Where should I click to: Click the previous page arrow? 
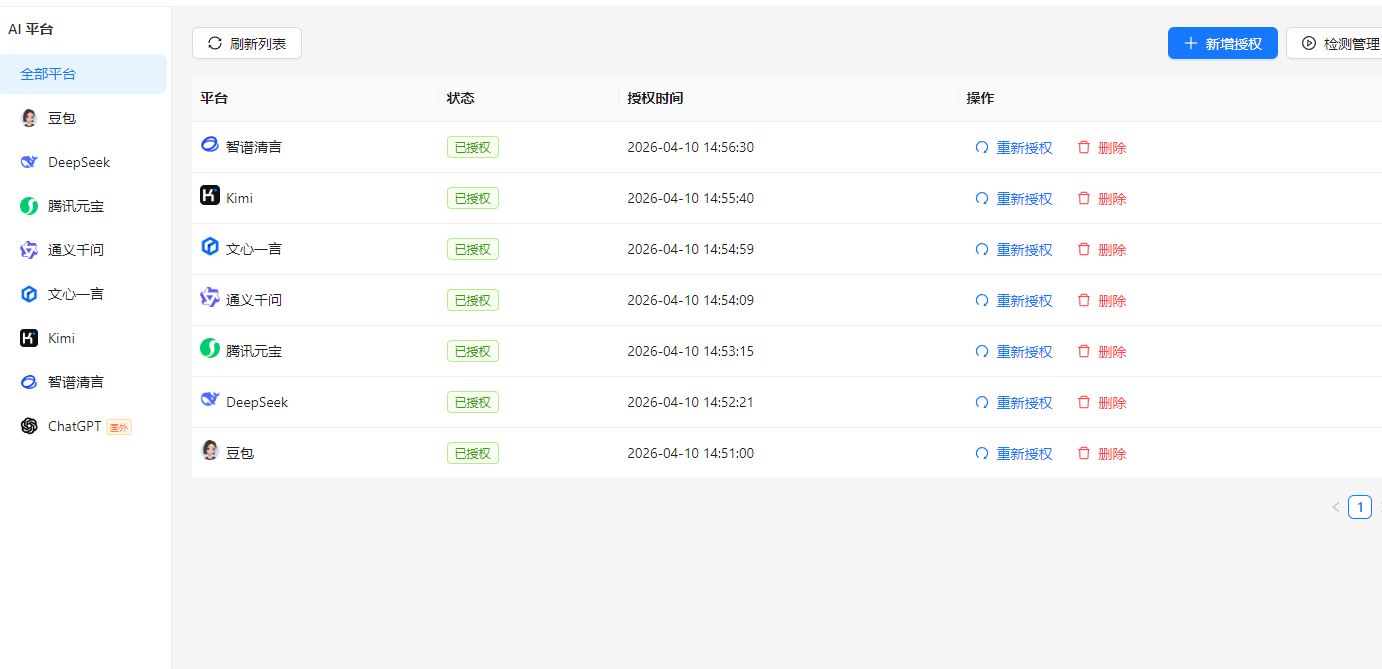click(x=1335, y=507)
